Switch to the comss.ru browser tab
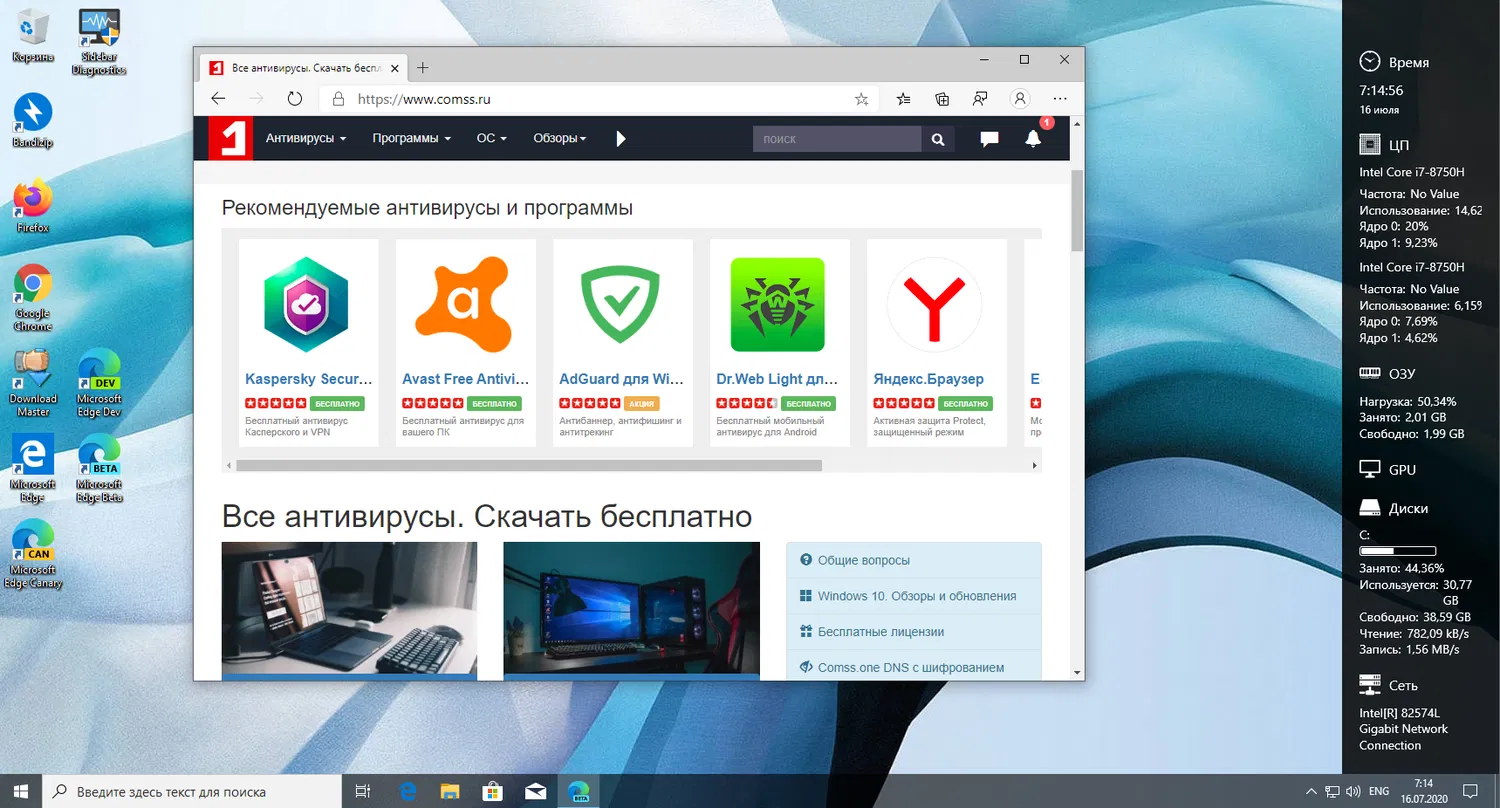The image size is (1500, 808). [302, 68]
